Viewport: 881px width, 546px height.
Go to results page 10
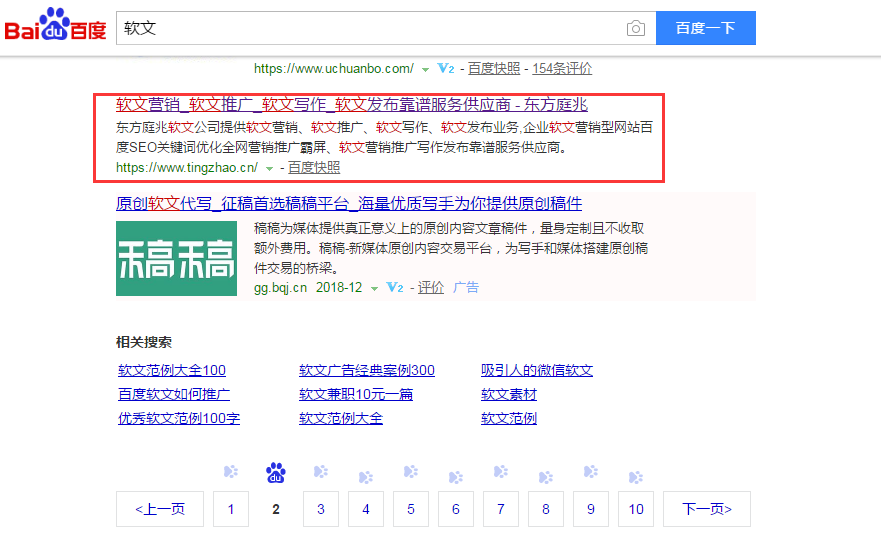(x=636, y=509)
